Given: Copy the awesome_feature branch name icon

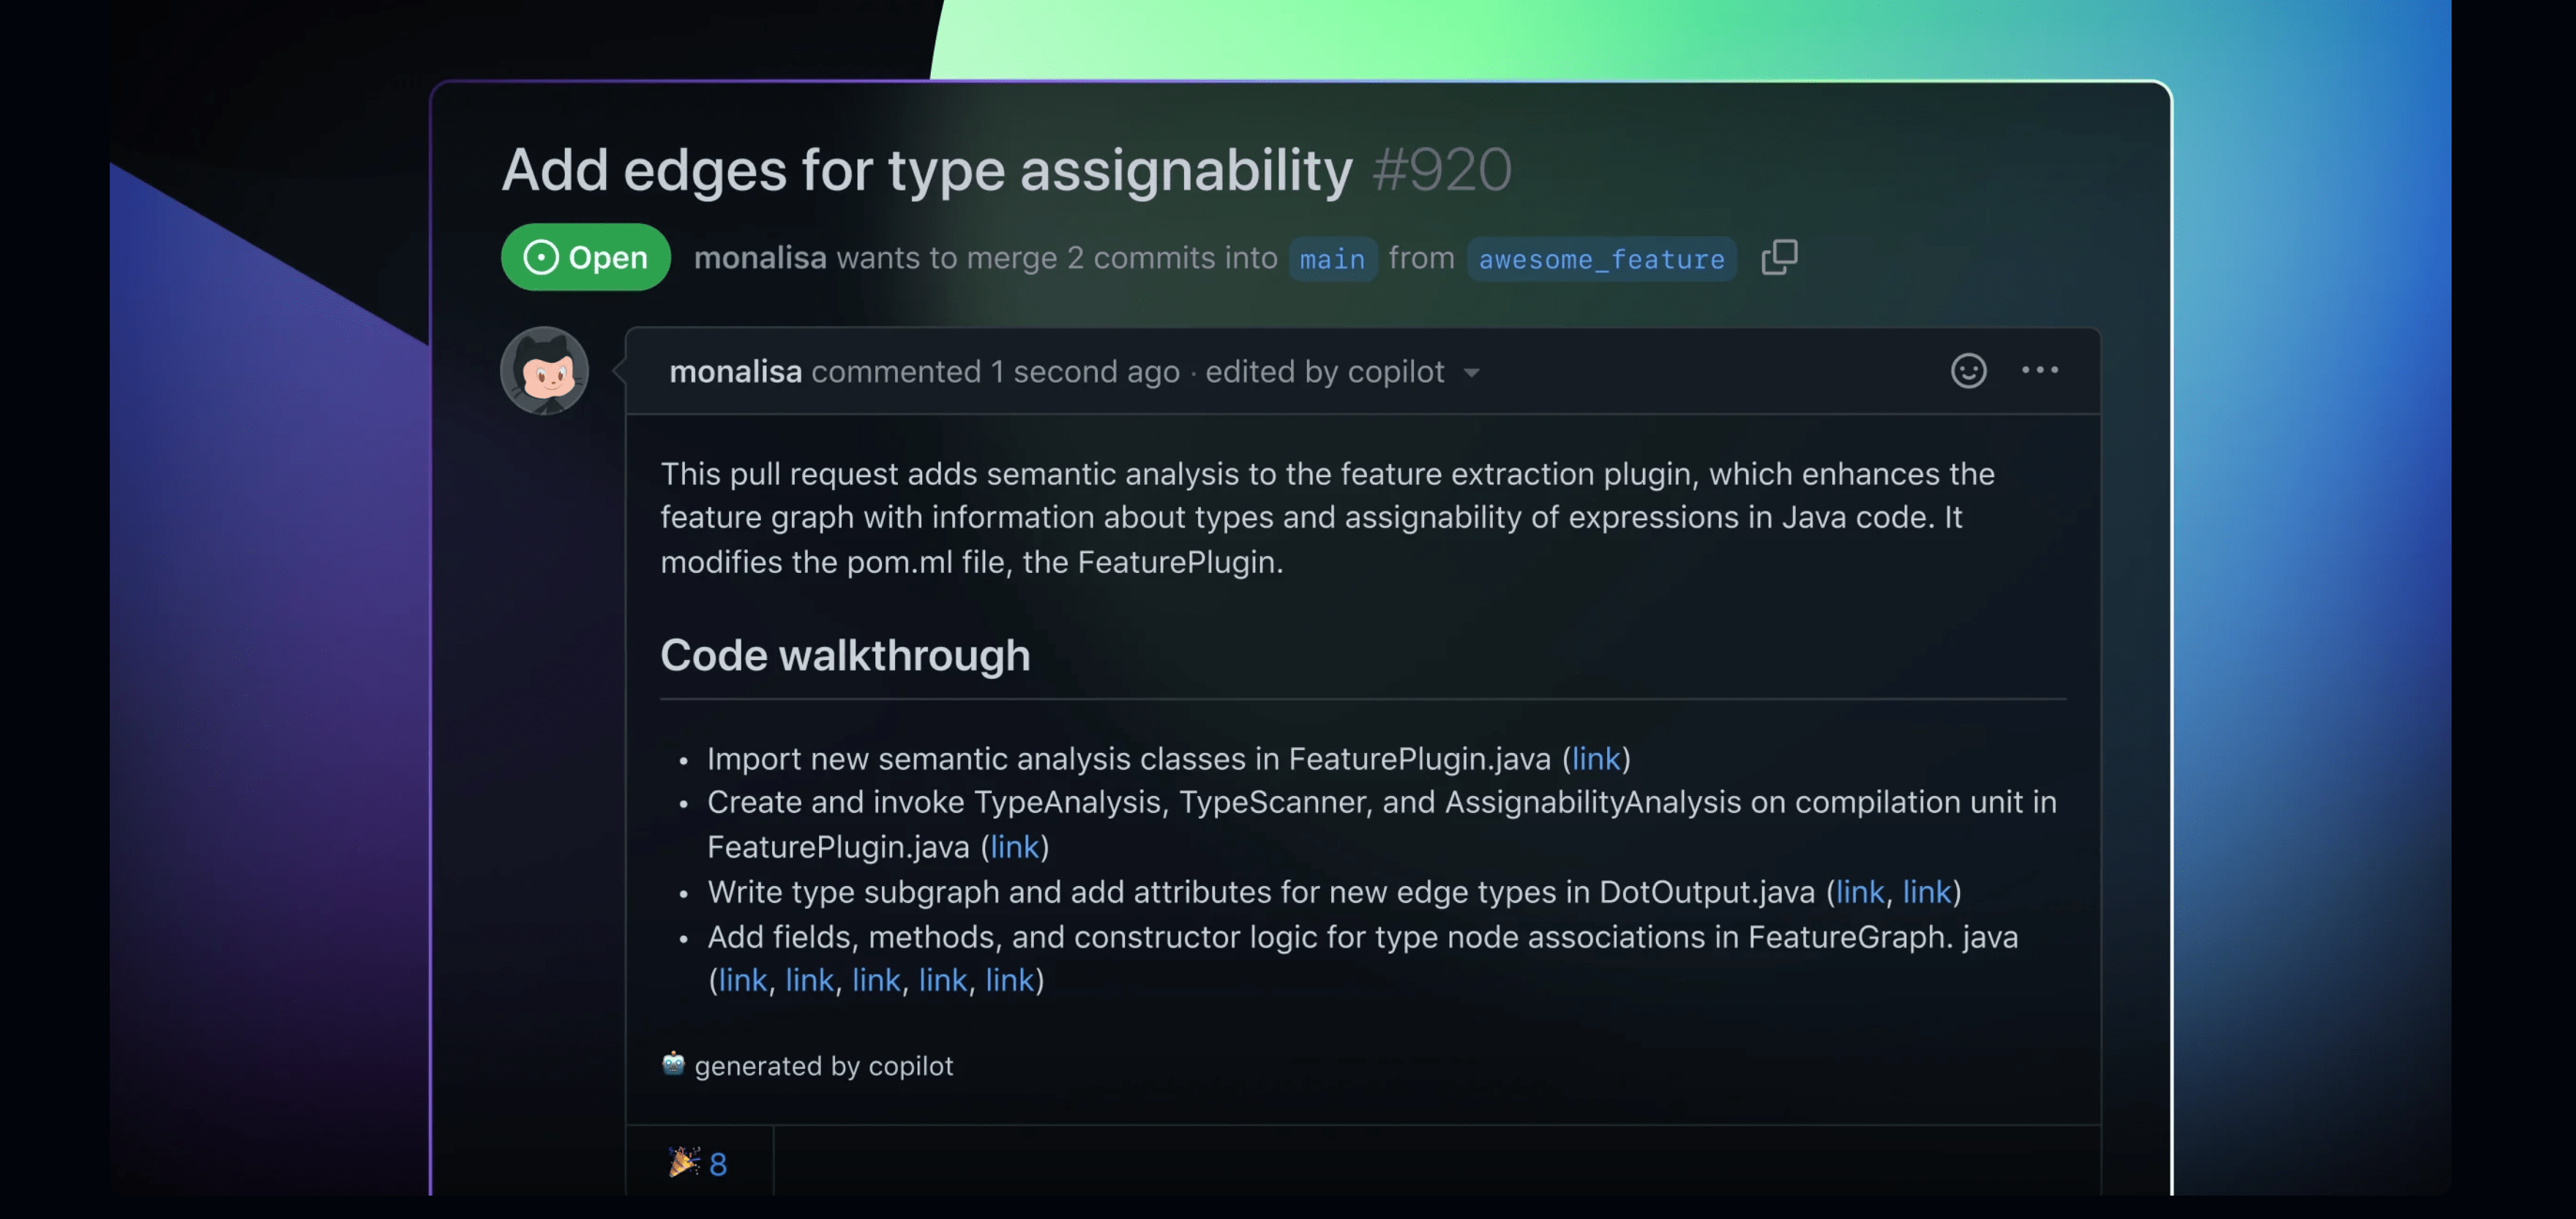Looking at the screenshot, I should pos(1779,257).
